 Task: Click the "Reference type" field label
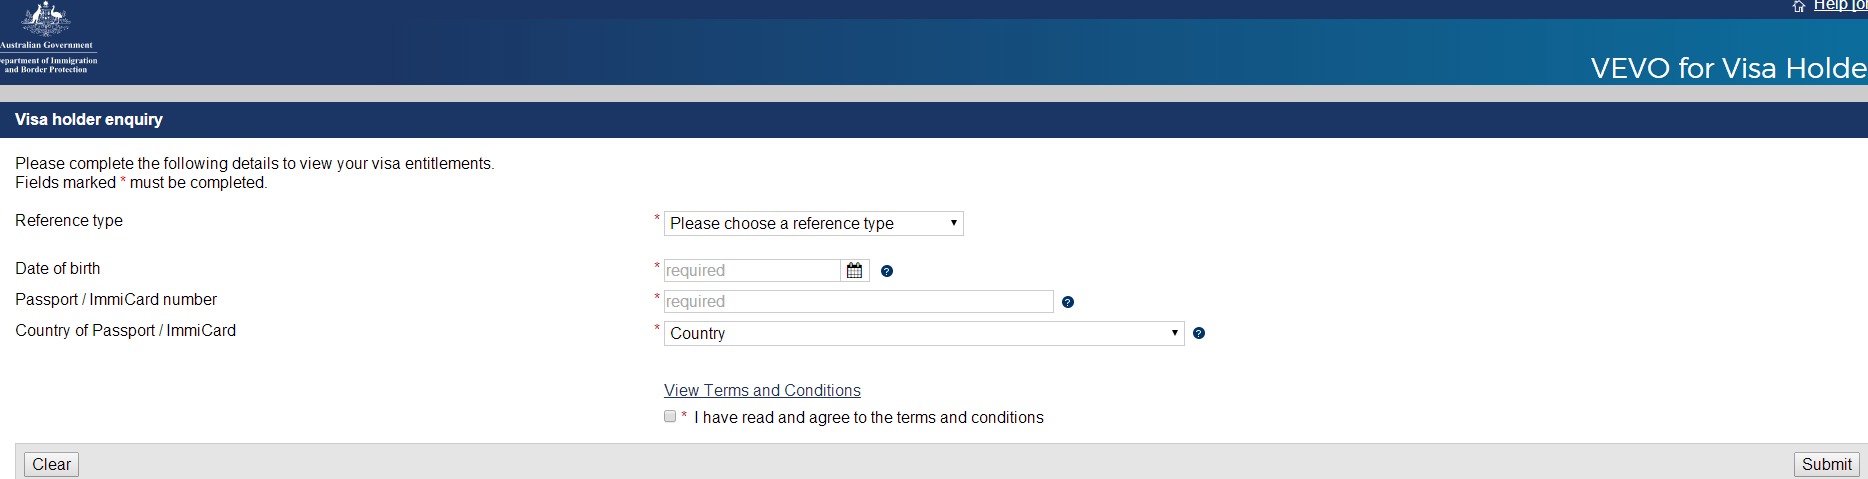click(x=69, y=221)
